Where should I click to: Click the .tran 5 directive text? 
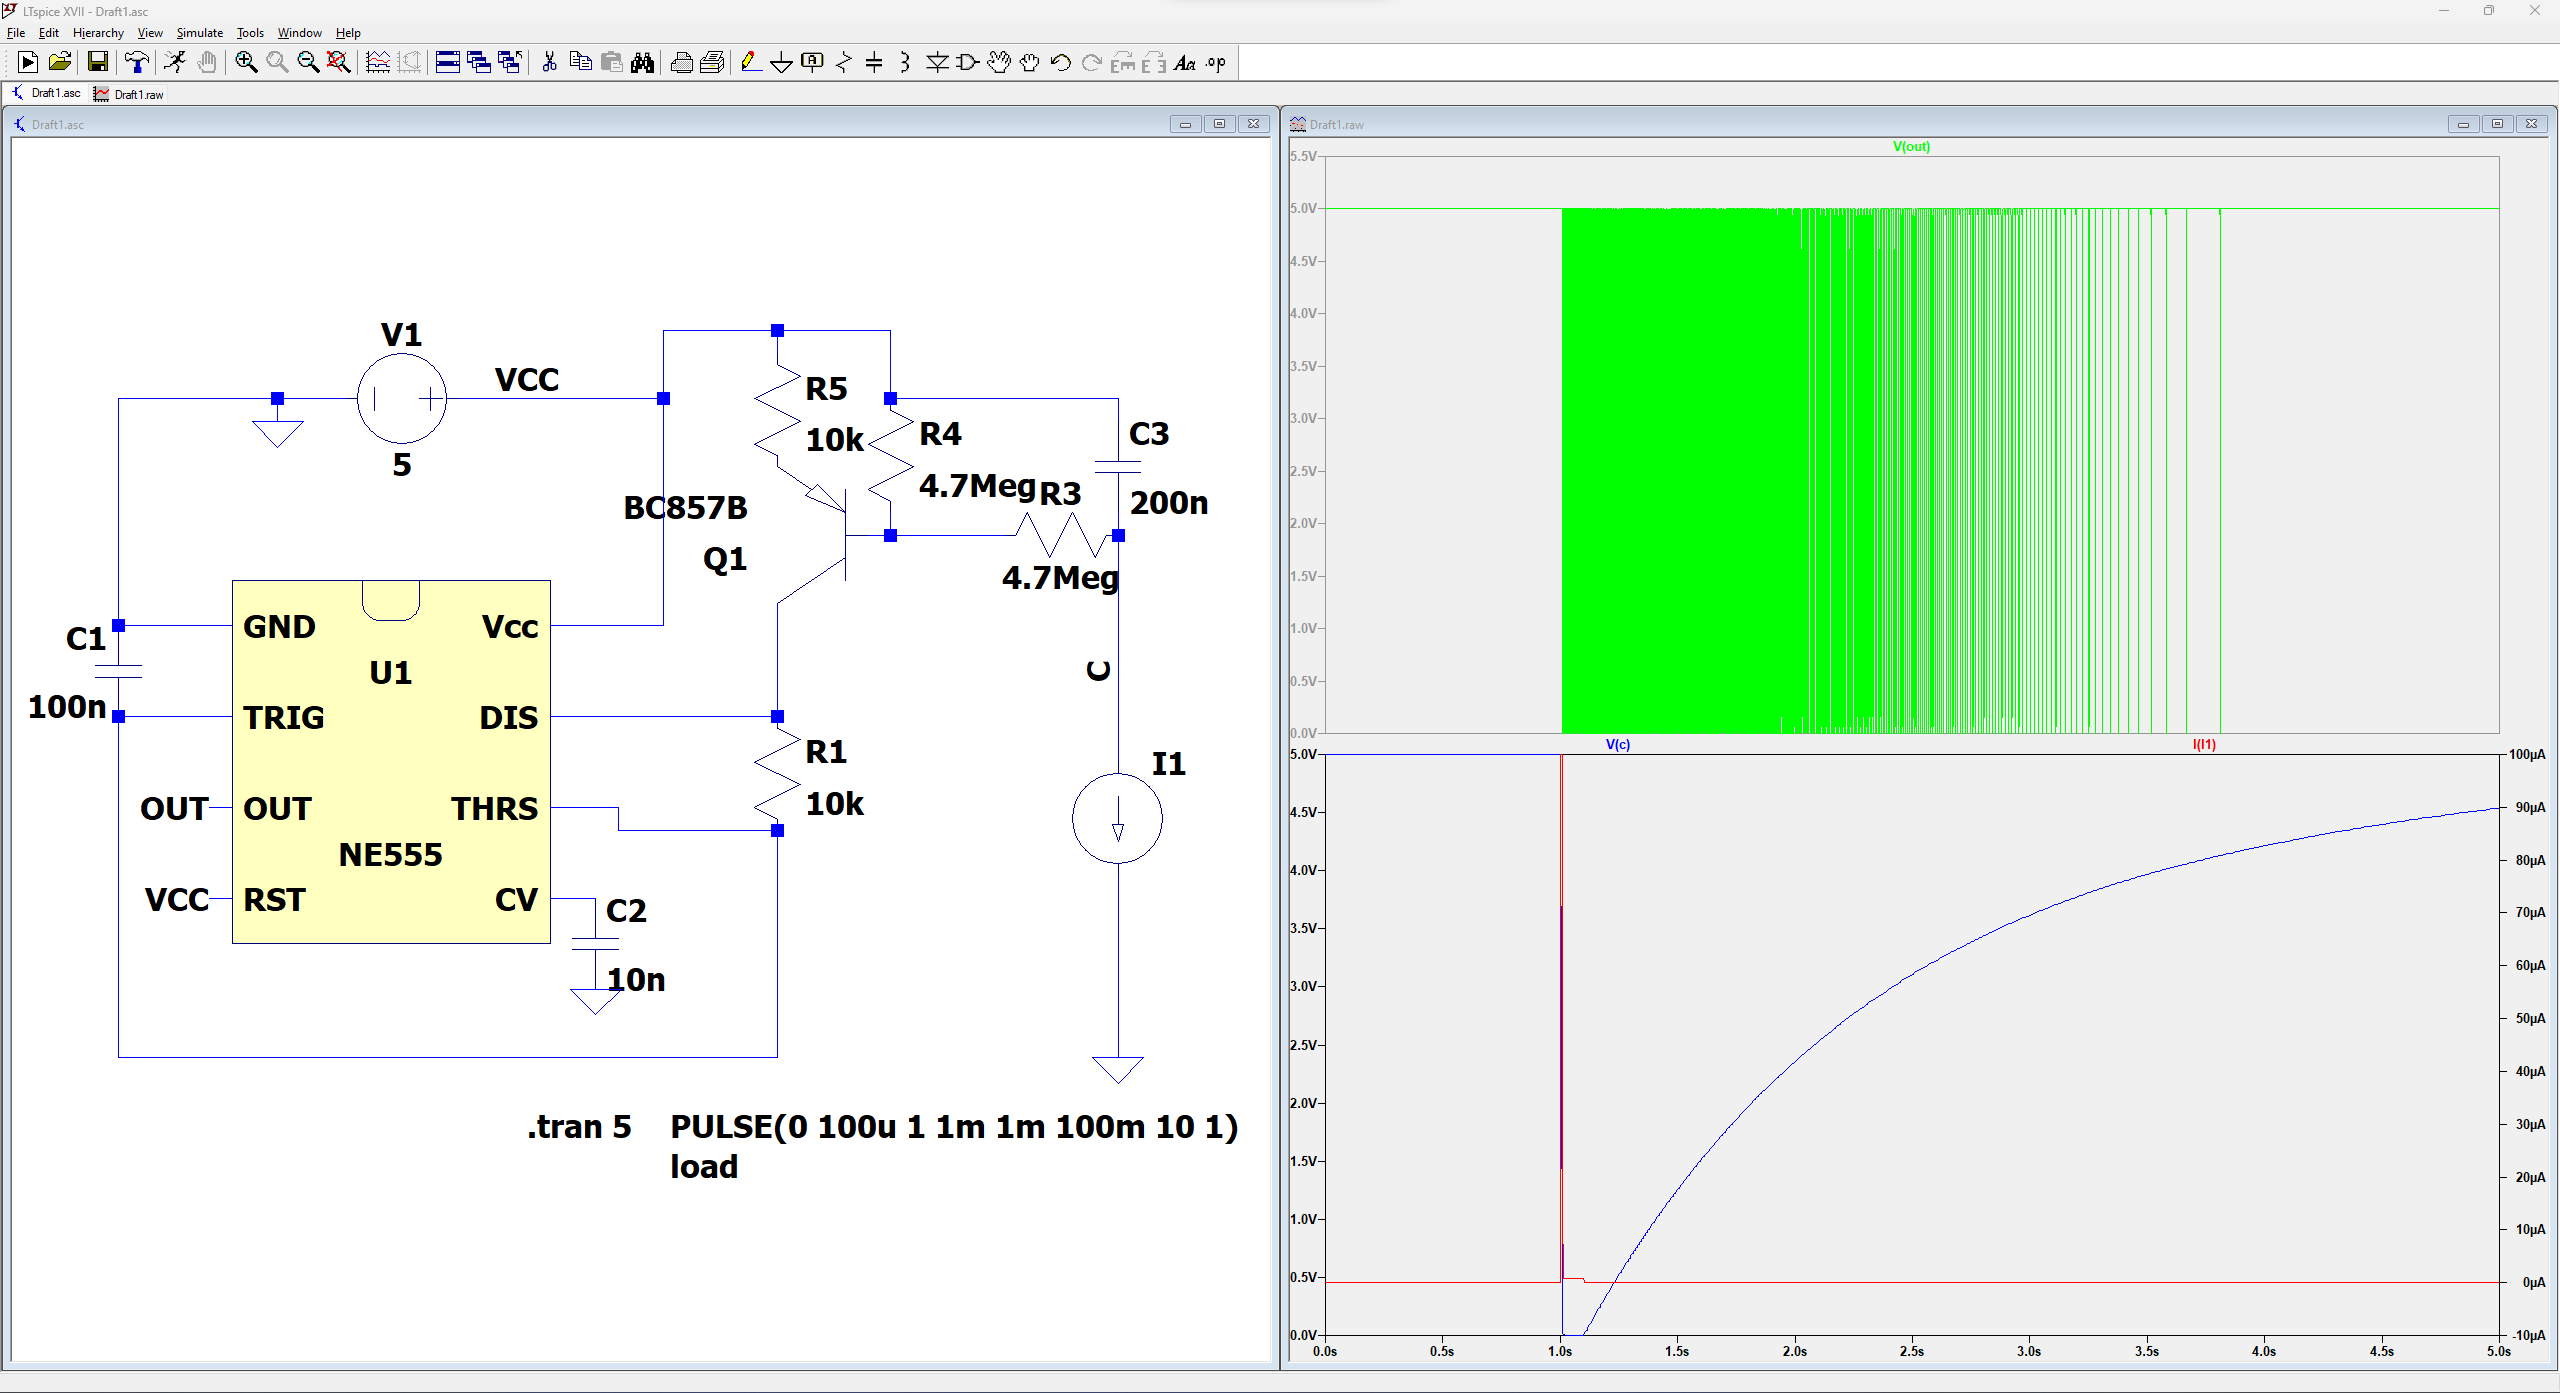coord(580,1127)
